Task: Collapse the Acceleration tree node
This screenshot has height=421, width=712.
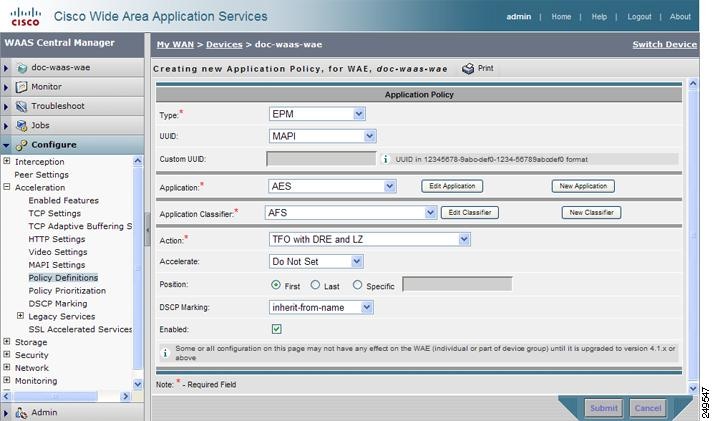Action: coord(7,187)
